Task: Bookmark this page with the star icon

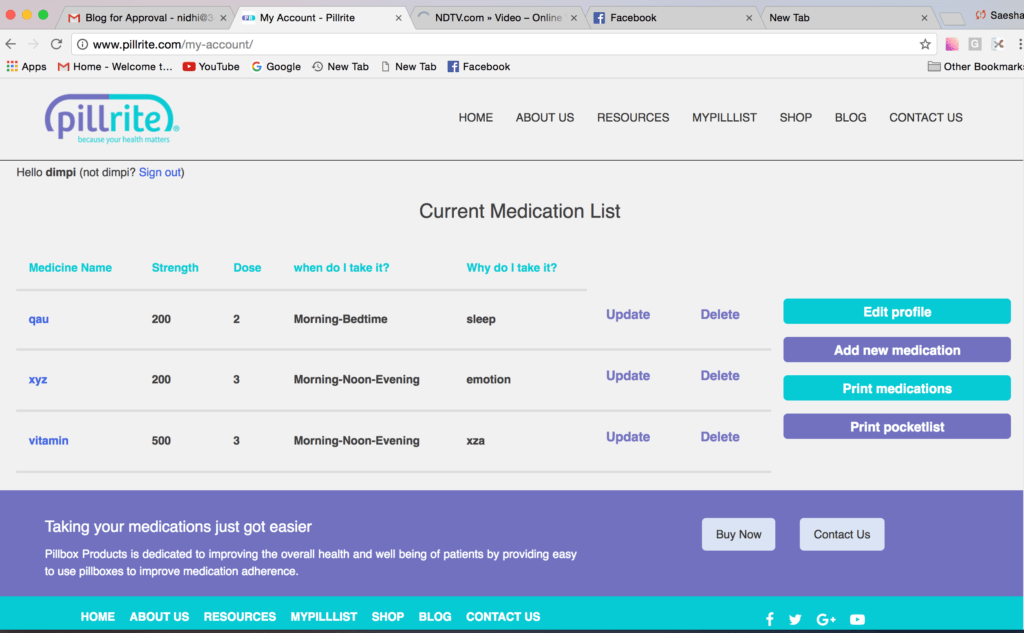Action: 923,44
